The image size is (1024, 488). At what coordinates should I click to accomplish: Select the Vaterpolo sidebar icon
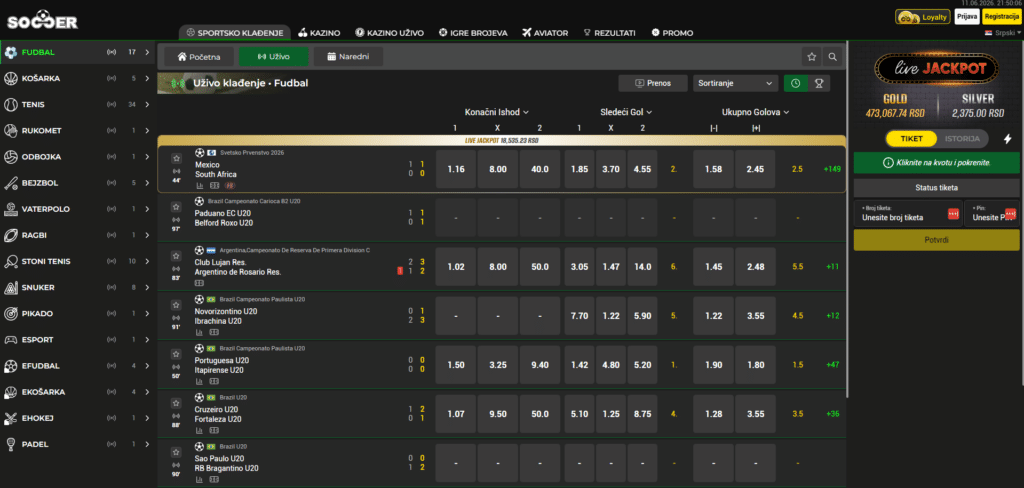pyautogui.click(x=10, y=209)
